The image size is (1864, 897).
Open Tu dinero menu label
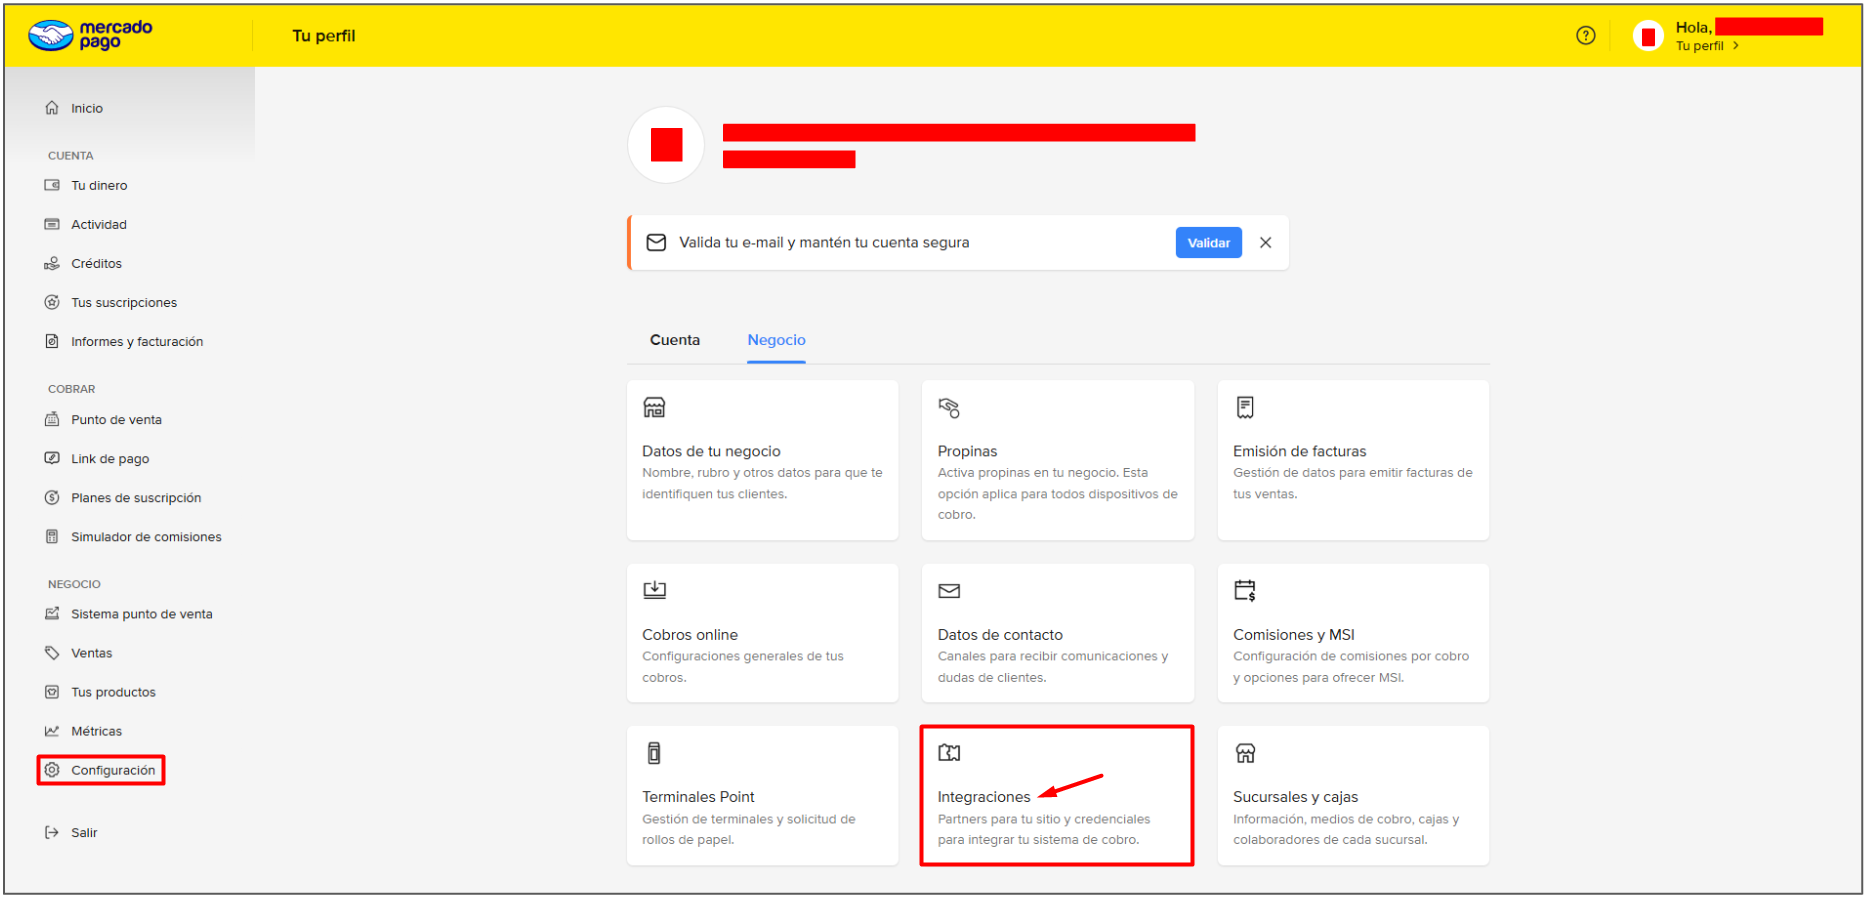(99, 185)
